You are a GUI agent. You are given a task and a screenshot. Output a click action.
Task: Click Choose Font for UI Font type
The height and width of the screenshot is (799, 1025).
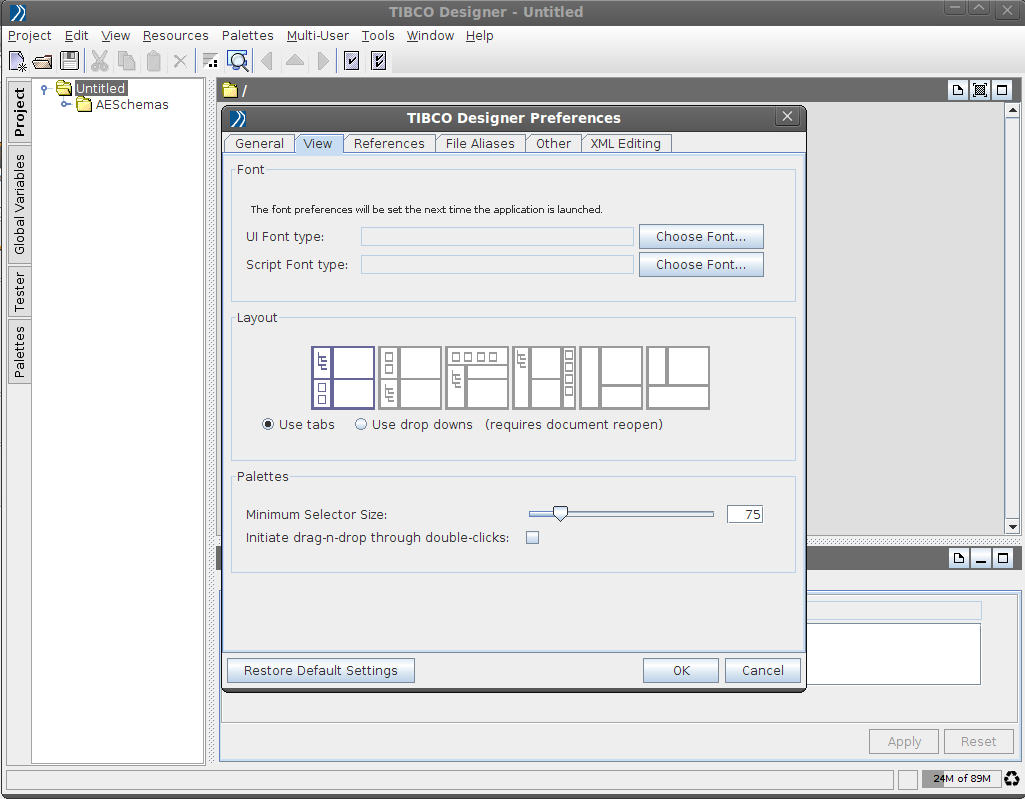(701, 237)
